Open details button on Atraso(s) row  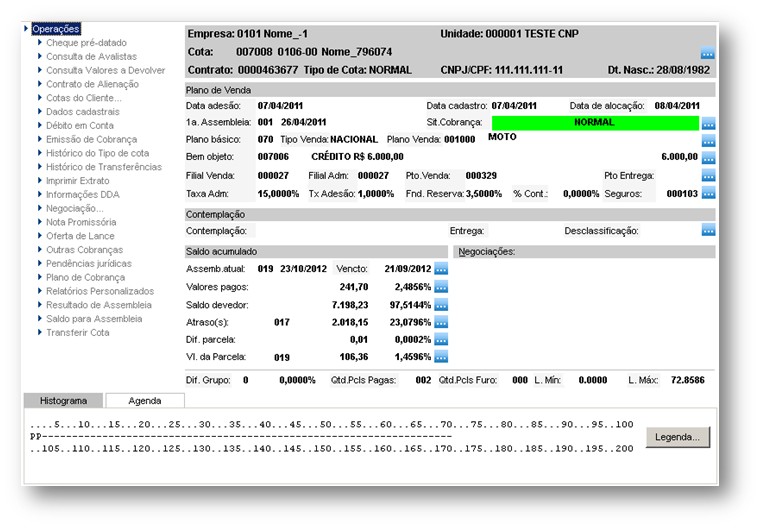pyautogui.click(x=441, y=322)
